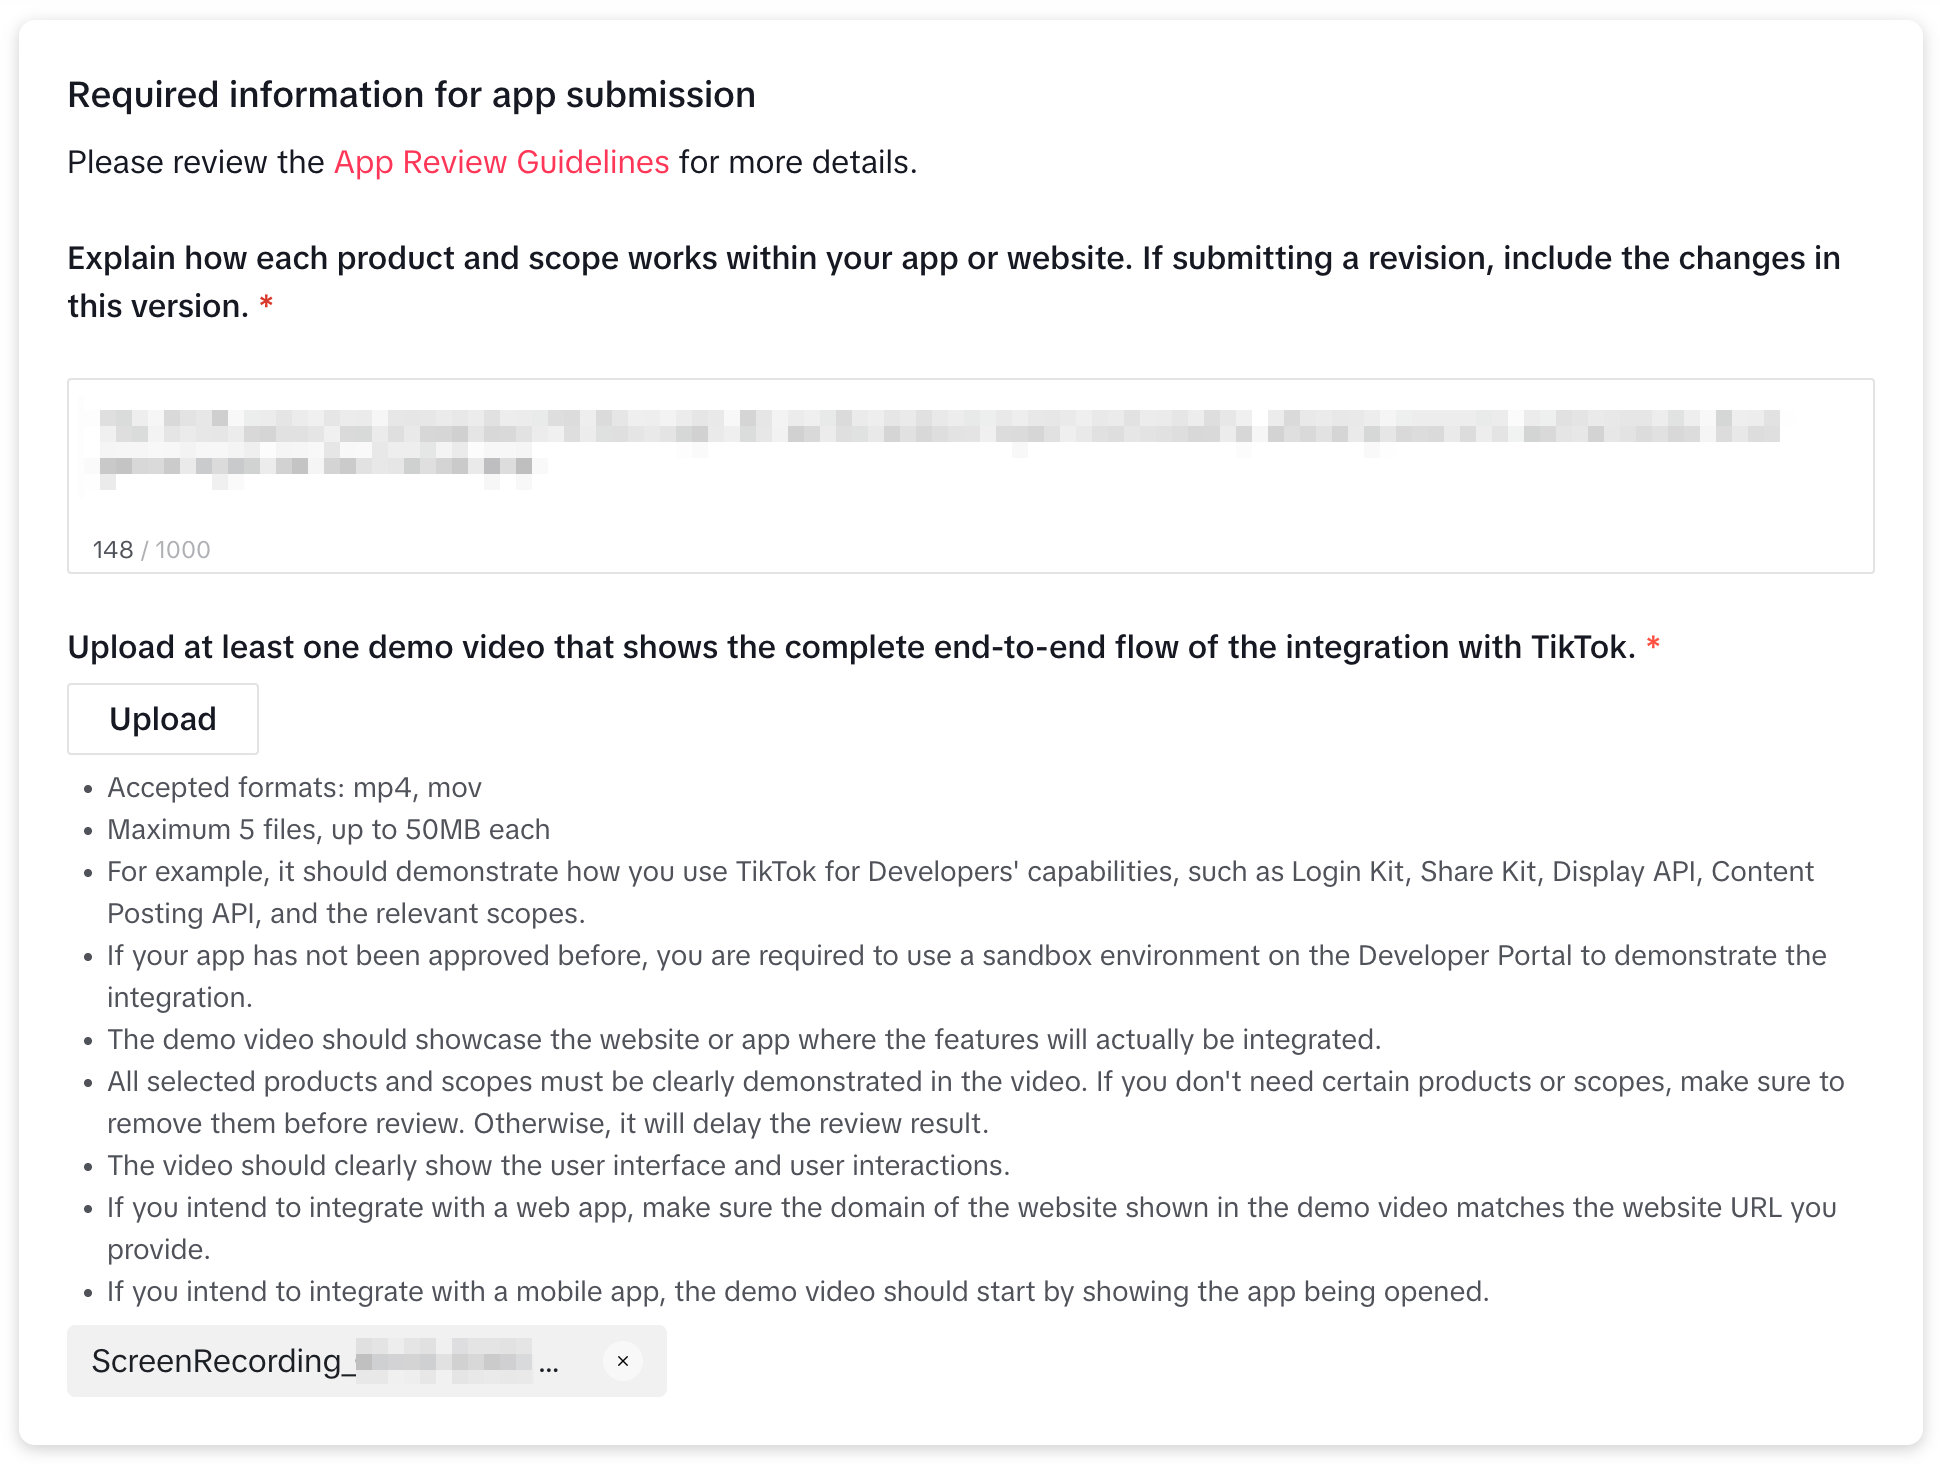The image size is (1940, 1464).
Task: Select the Maximum 5 files bullet point
Action: (328, 829)
